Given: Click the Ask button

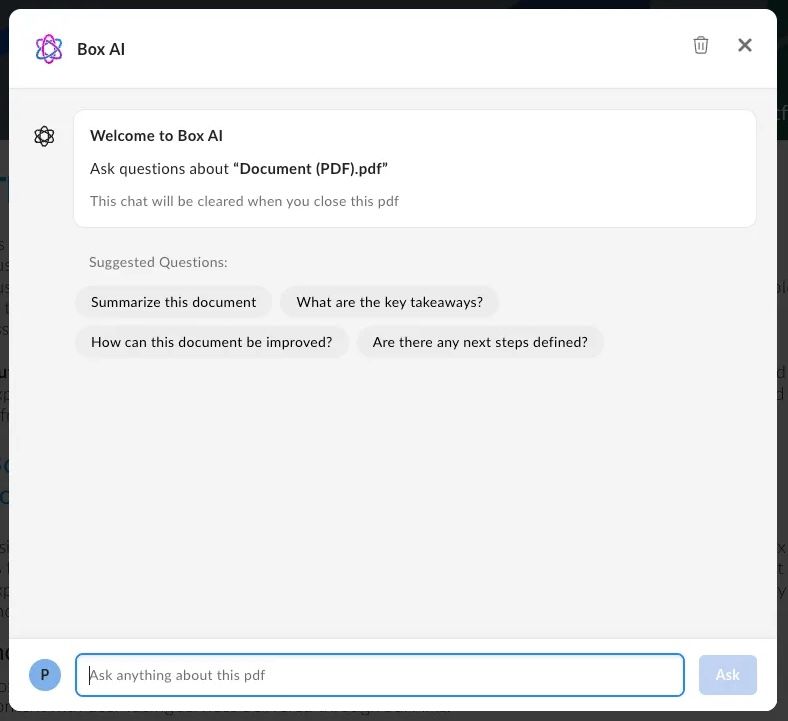Looking at the screenshot, I should [728, 675].
